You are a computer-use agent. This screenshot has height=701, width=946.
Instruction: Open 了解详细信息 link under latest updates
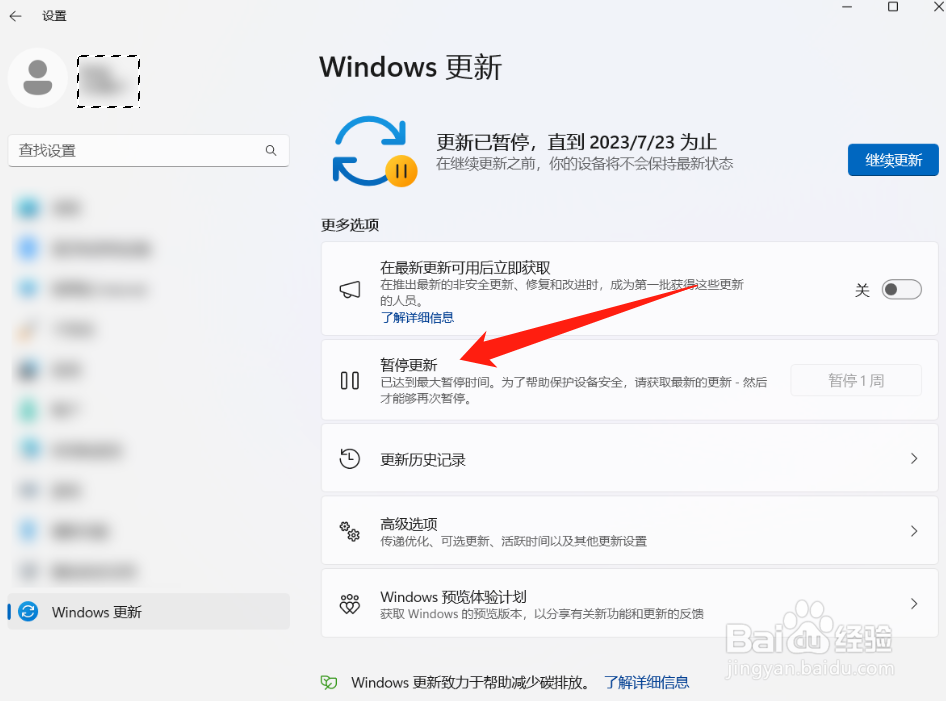[x=417, y=317]
